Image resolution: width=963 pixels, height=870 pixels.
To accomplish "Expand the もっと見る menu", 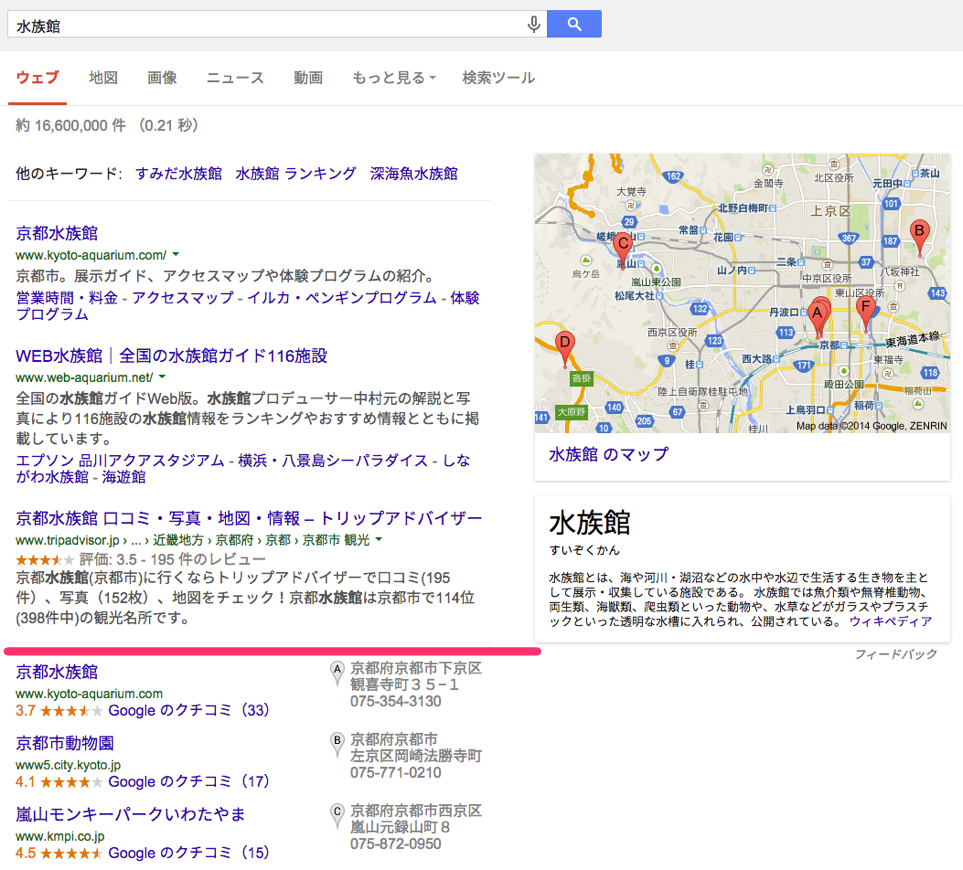I will [394, 78].
